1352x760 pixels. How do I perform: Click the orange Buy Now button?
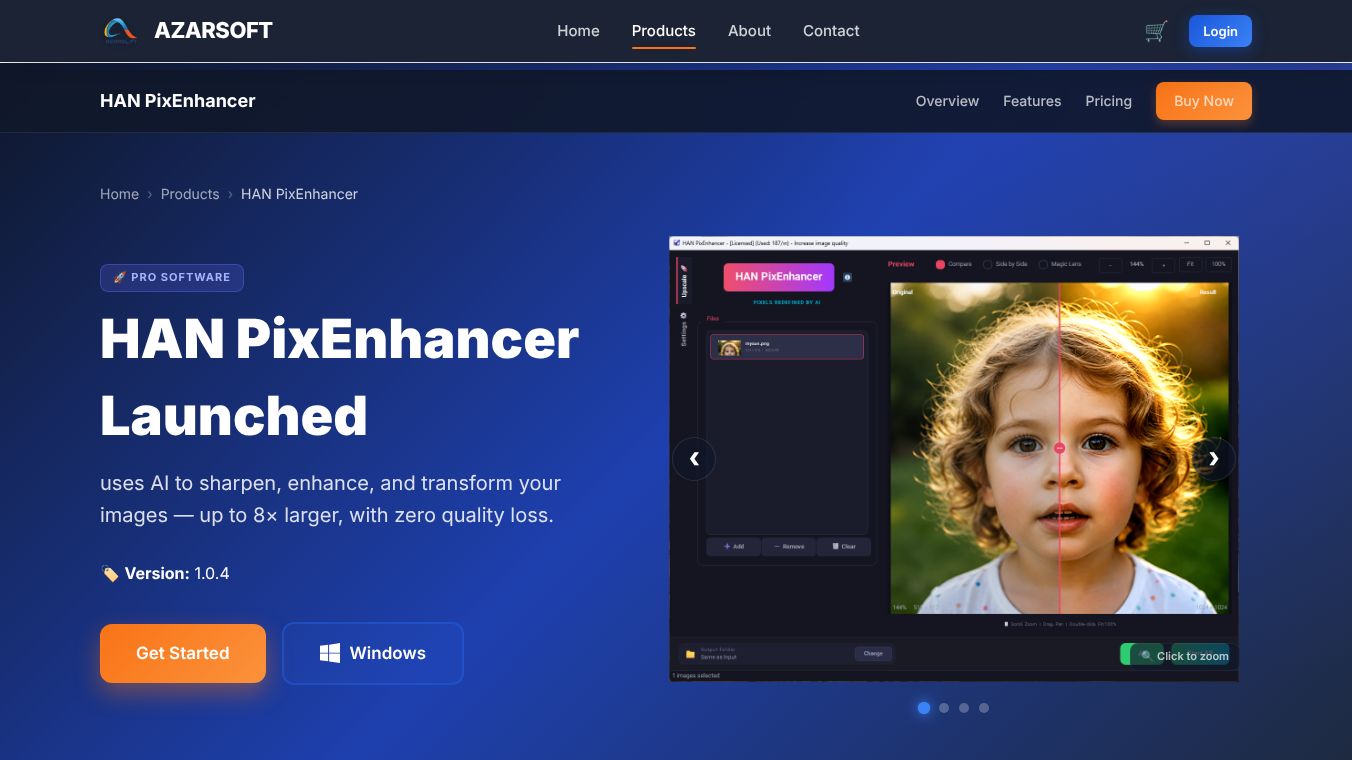[1204, 101]
